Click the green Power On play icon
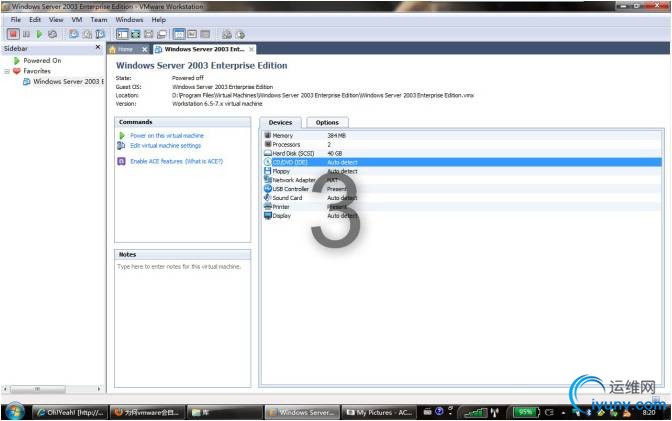The image size is (672, 421). point(39,34)
